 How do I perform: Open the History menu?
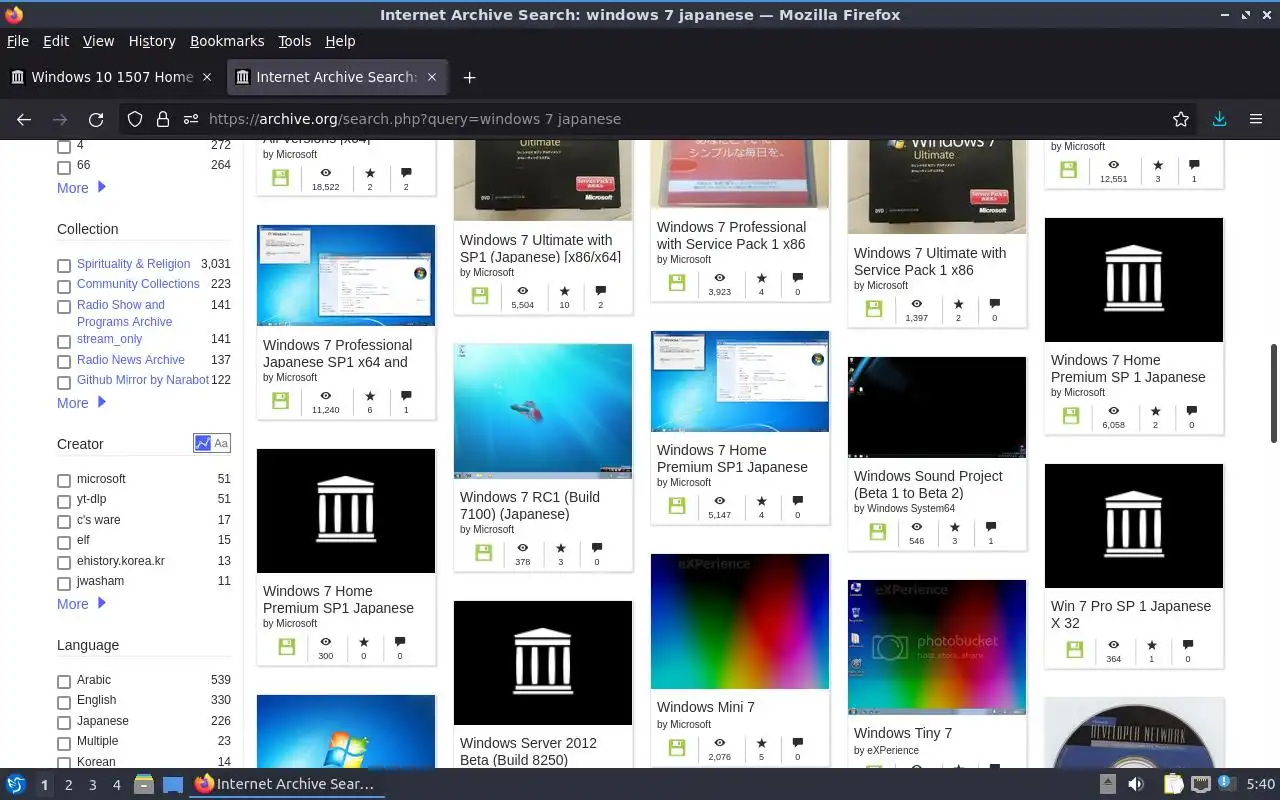pos(152,41)
